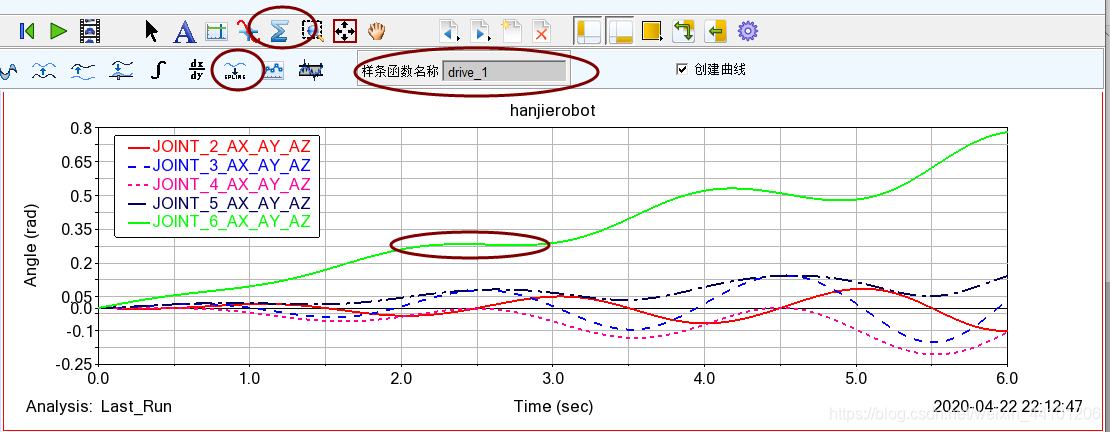Click the fit-to-view arrows icon
1110x432 pixels.
pyautogui.click(x=344, y=31)
